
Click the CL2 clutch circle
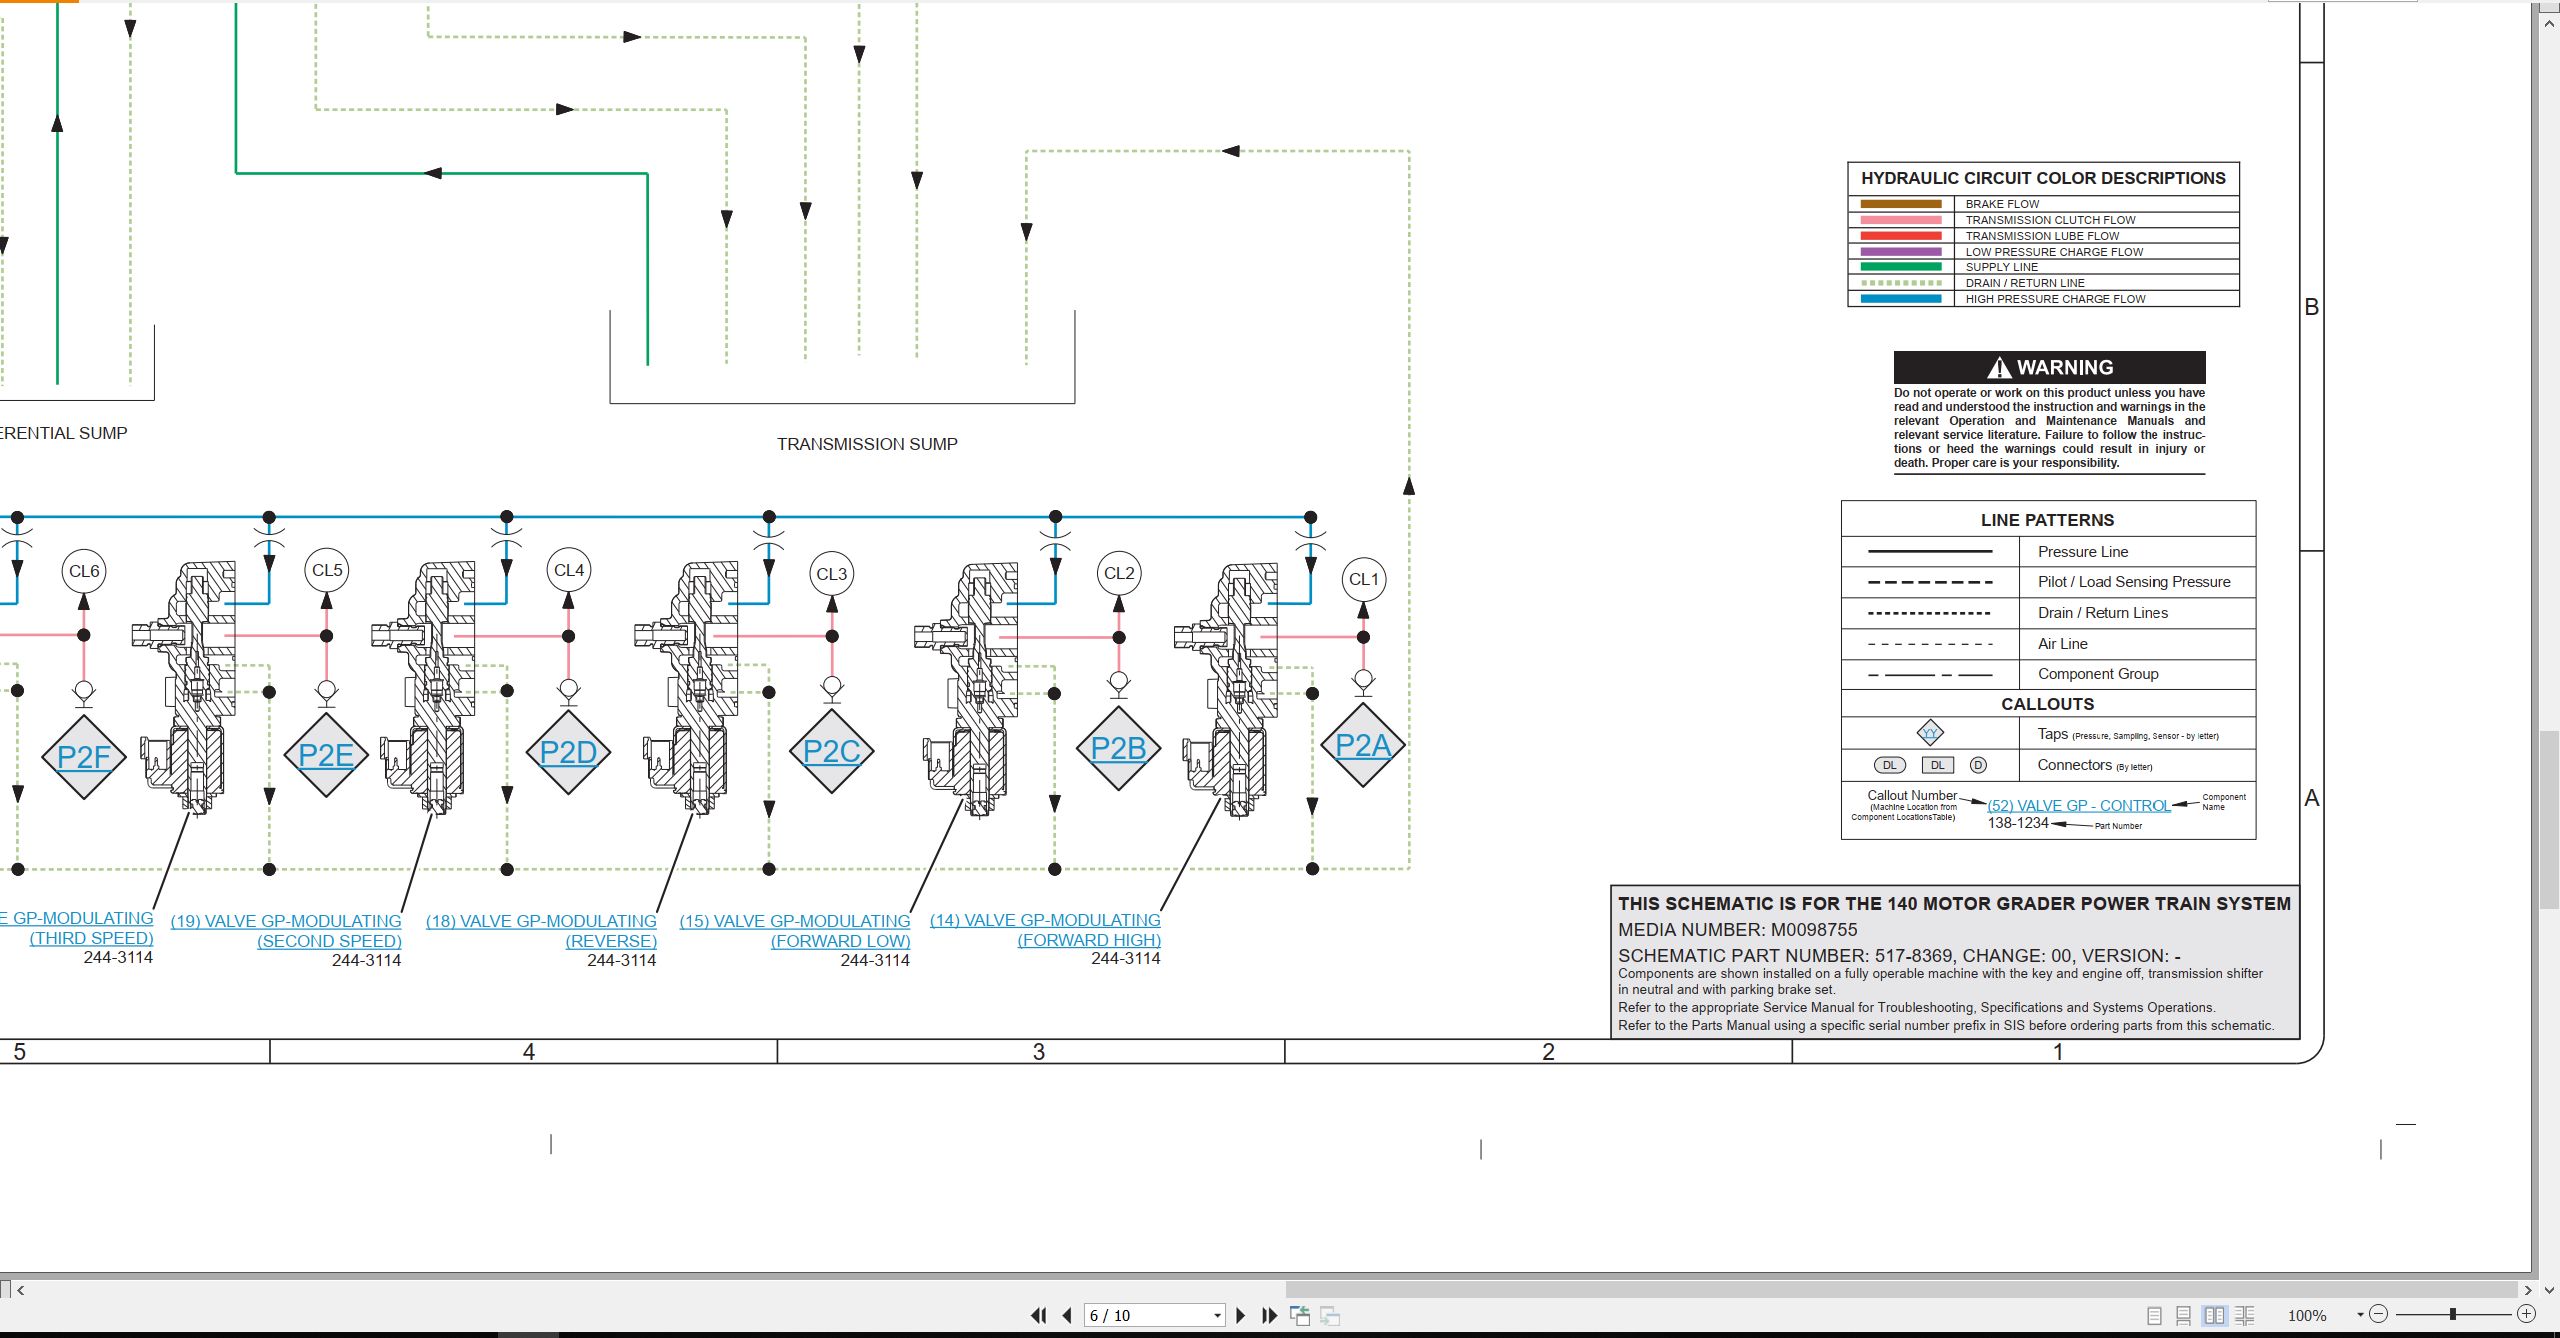pyautogui.click(x=1119, y=573)
